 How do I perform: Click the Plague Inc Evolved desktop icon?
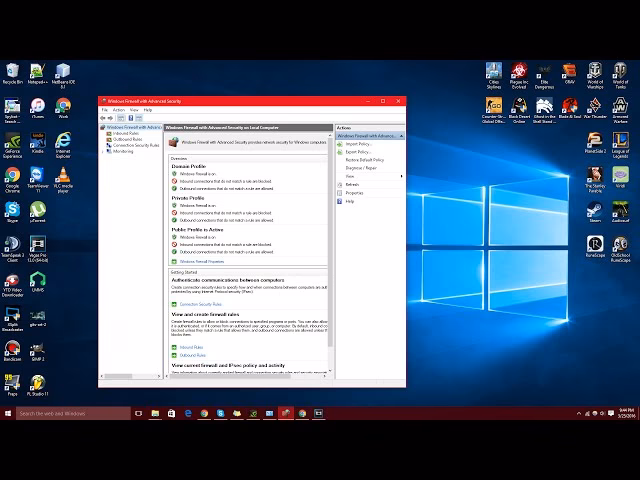pyautogui.click(x=519, y=76)
